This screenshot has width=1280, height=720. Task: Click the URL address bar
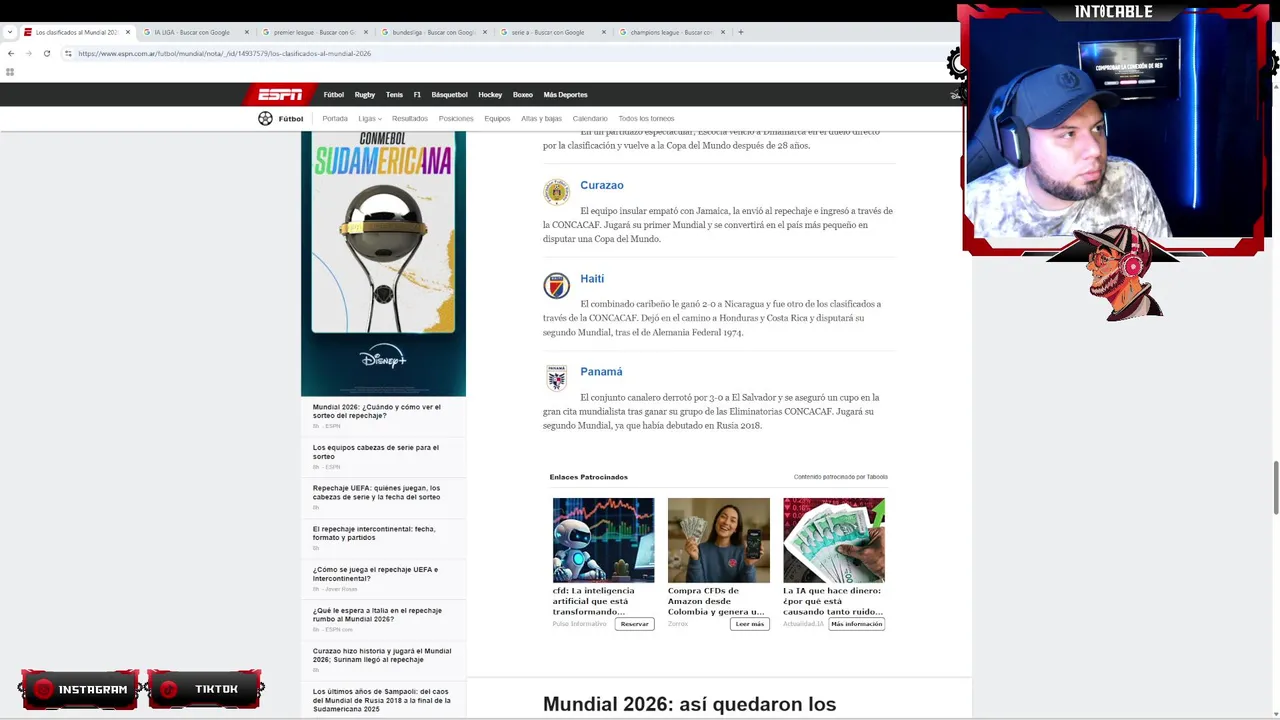[500, 53]
